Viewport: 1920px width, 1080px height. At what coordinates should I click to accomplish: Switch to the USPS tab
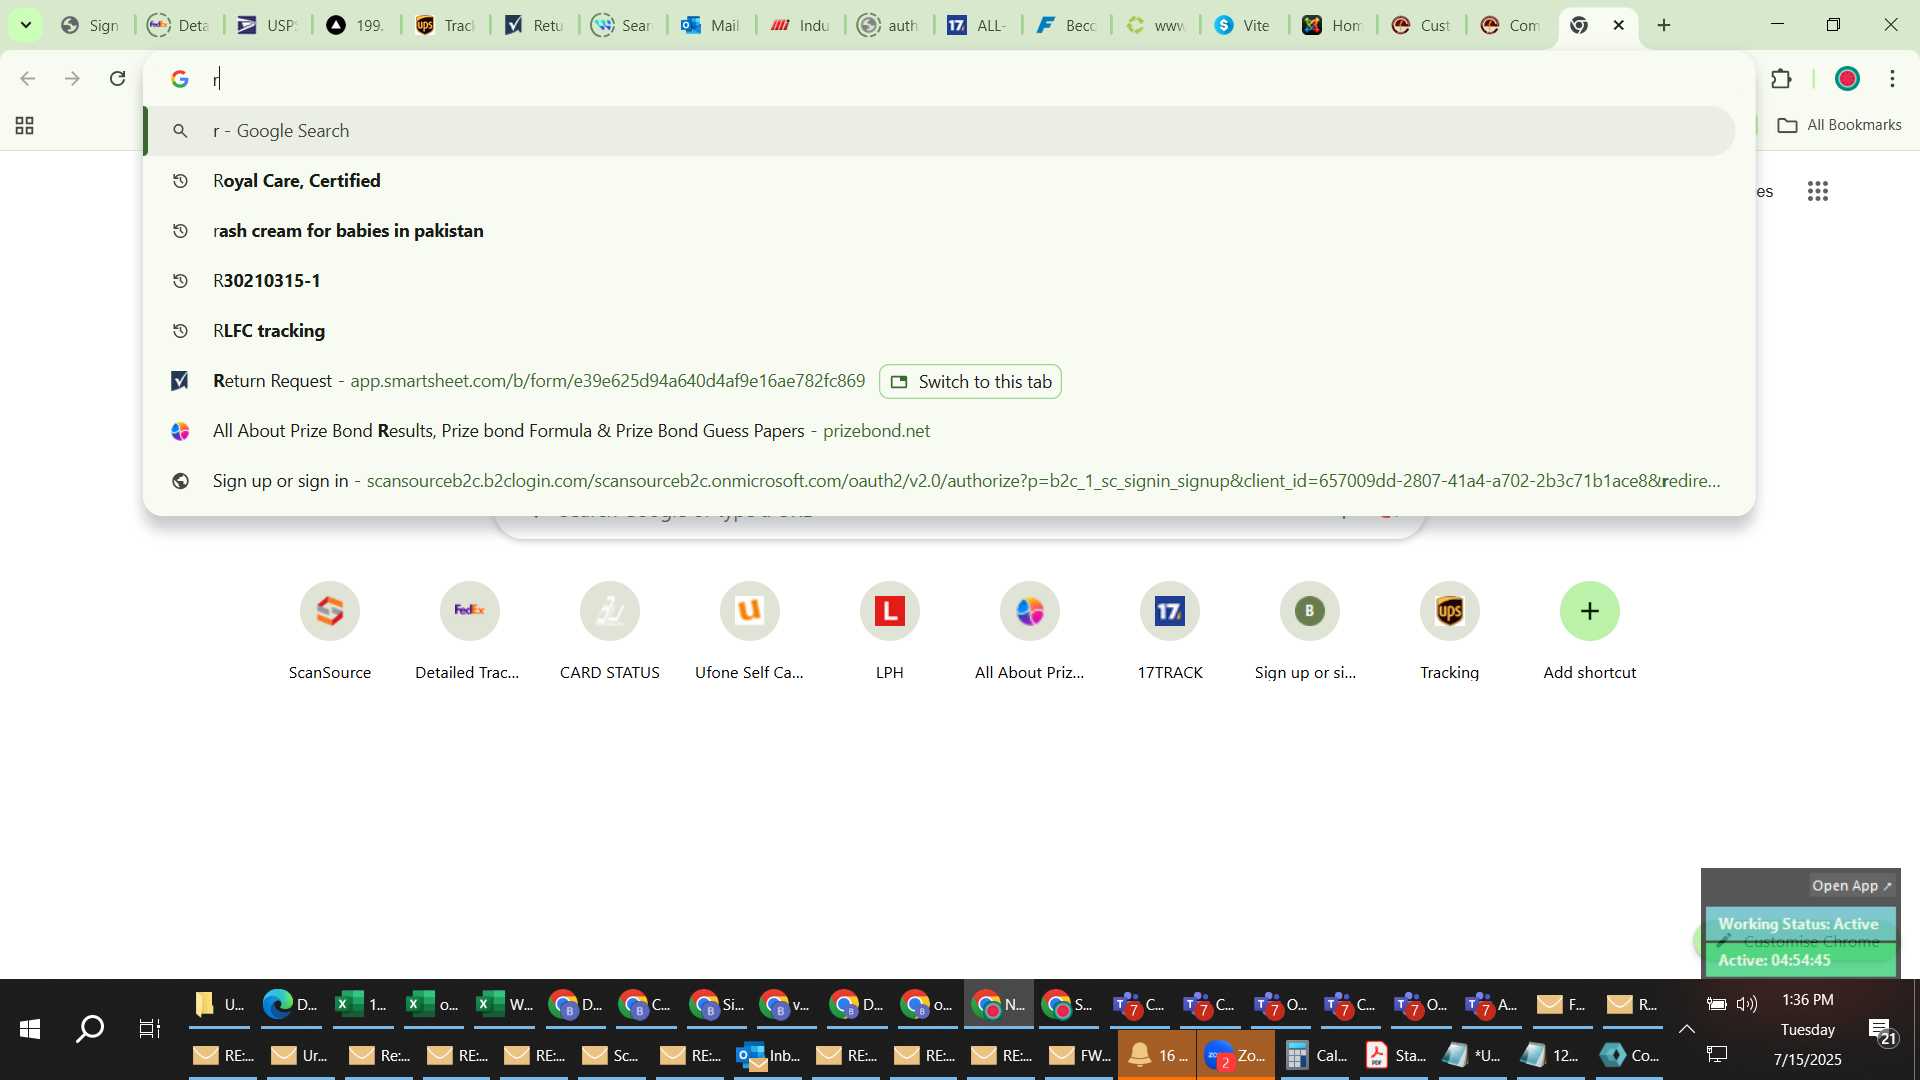[x=267, y=25]
